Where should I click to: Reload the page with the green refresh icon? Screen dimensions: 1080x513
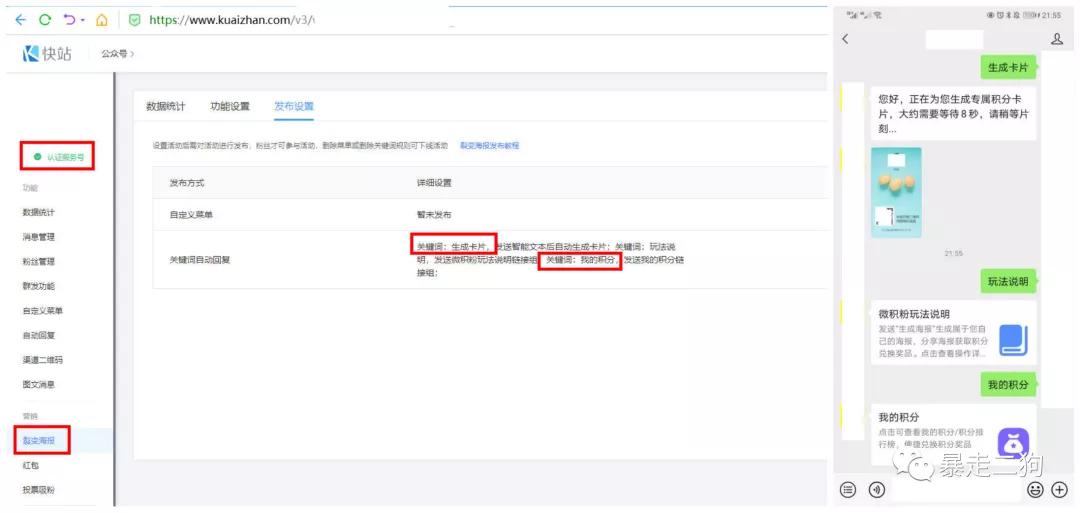coord(45,20)
